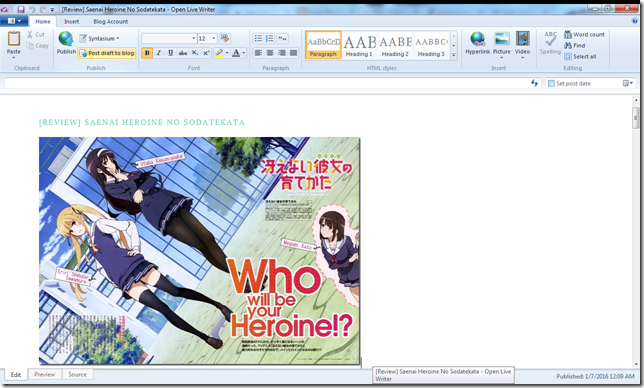The height and width of the screenshot is (388, 644).
Task: Apply the font color A button
Action: pyautogui.click(x=236, y=53)
